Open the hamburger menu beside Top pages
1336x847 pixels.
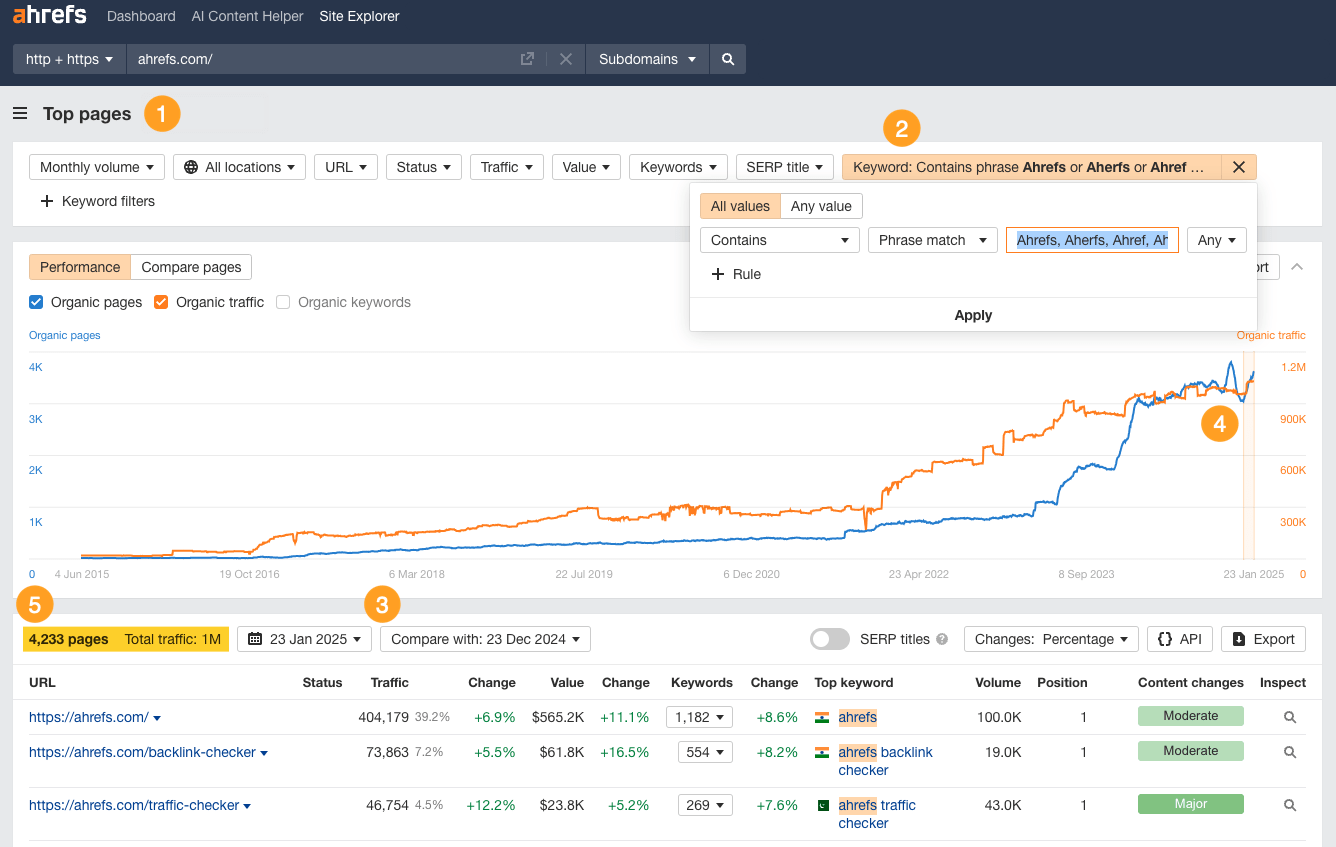pyautogui.click(x=19, y=113)
